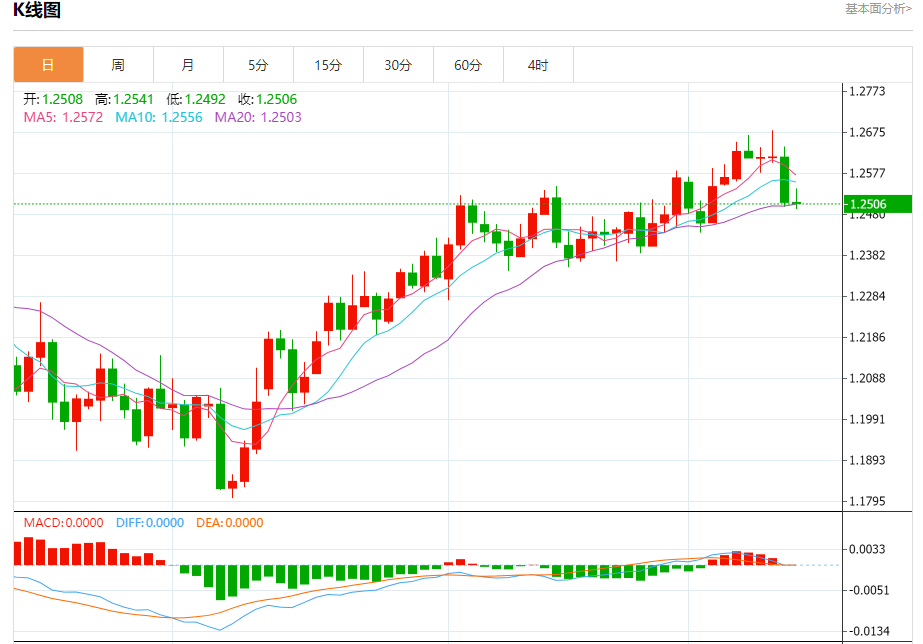The image size is (923, 644).
Task: Click the MACD:0.0000 label
Action: 64,523
